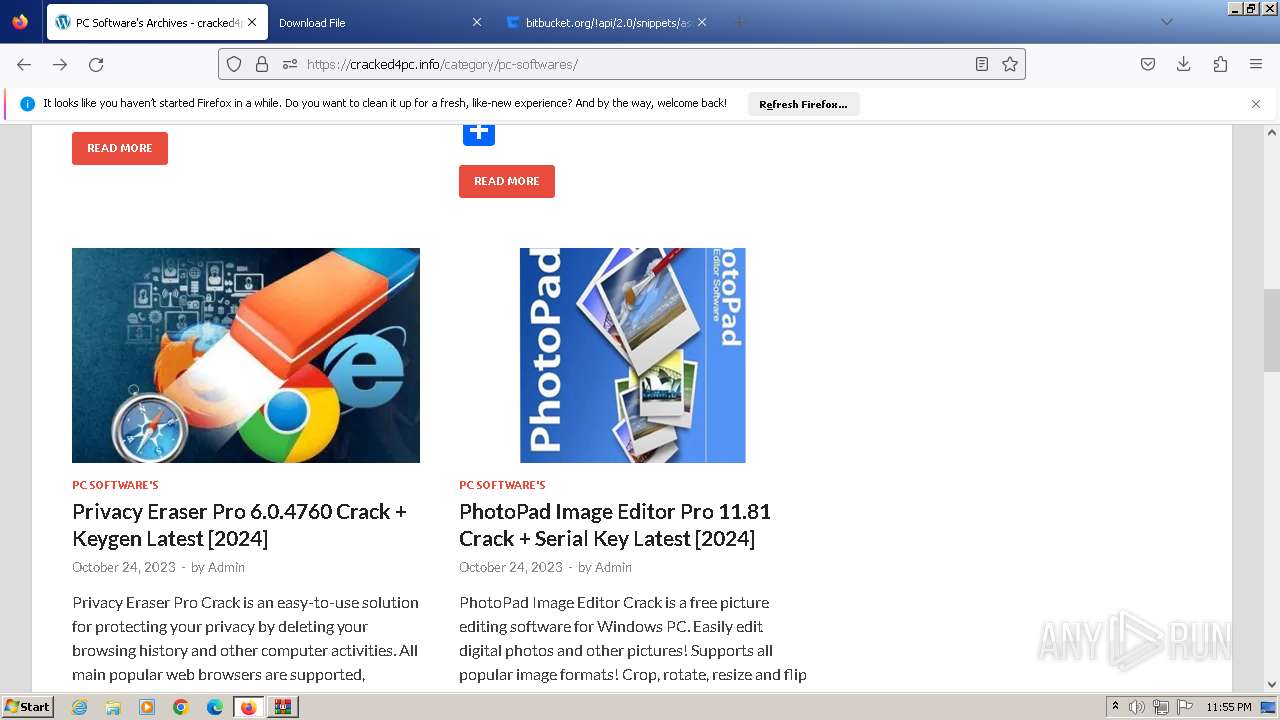The width and height of the screenshot is (1280, 720).
Task: Select Firefox taskbar button
Action: (x=249, y=707)
